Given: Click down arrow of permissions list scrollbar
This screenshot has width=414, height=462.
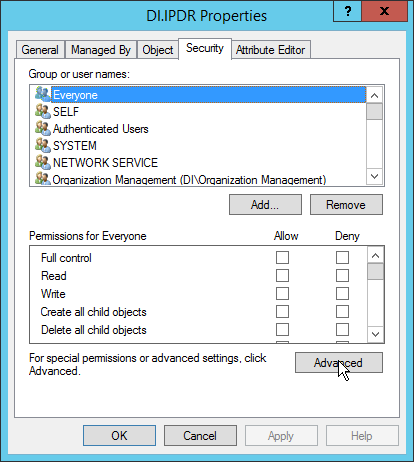Looking at the screenshot, I should pos(375,334).
